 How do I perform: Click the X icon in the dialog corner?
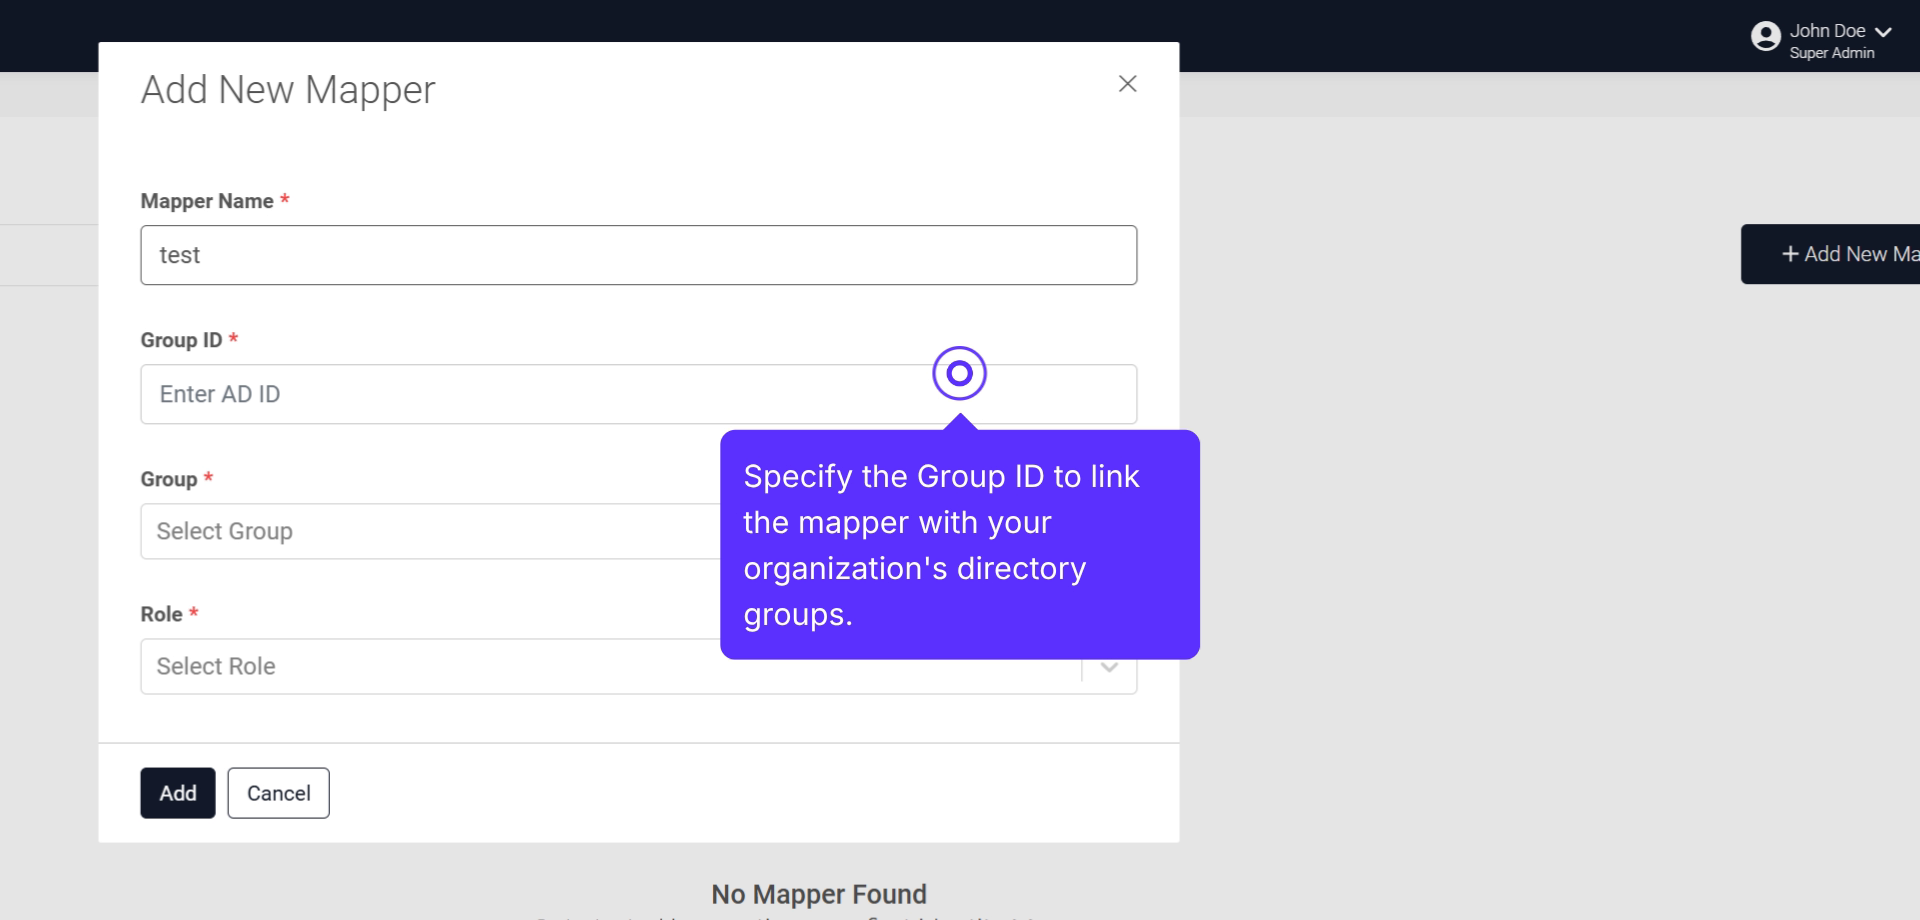(x=1128, y=84)
